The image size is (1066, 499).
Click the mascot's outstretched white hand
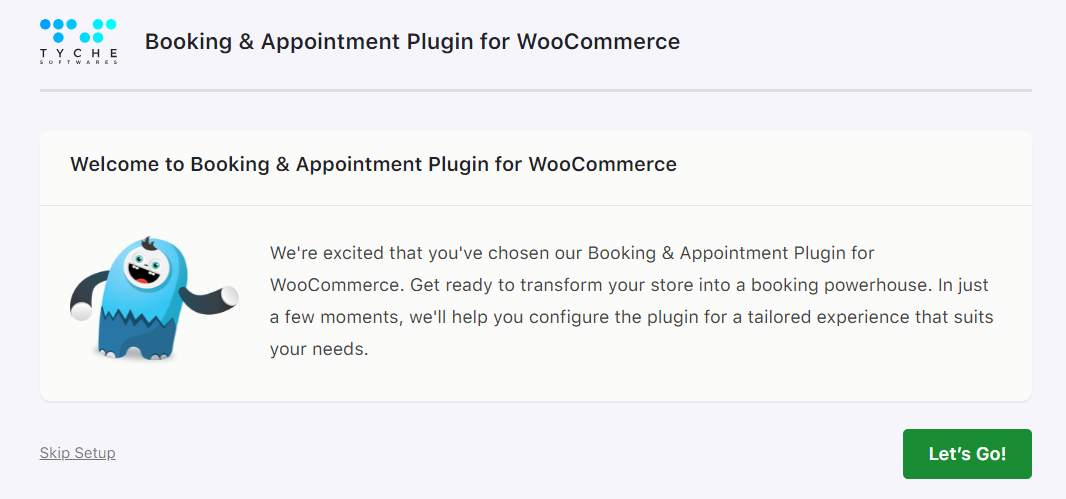click(229, 296)
